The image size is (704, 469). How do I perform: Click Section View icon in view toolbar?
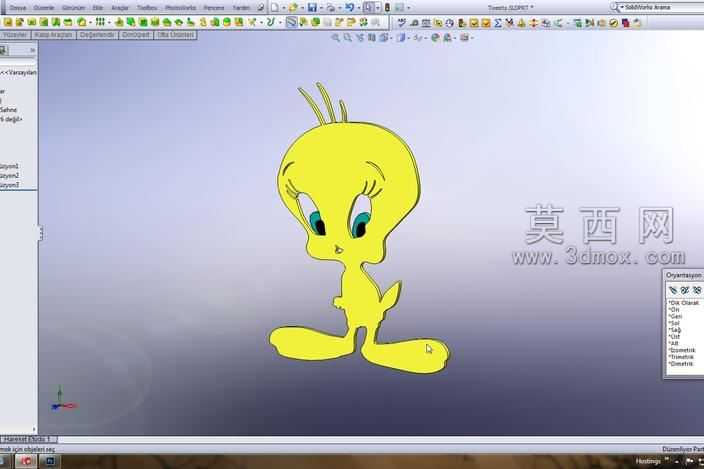(x=372, y=38)
